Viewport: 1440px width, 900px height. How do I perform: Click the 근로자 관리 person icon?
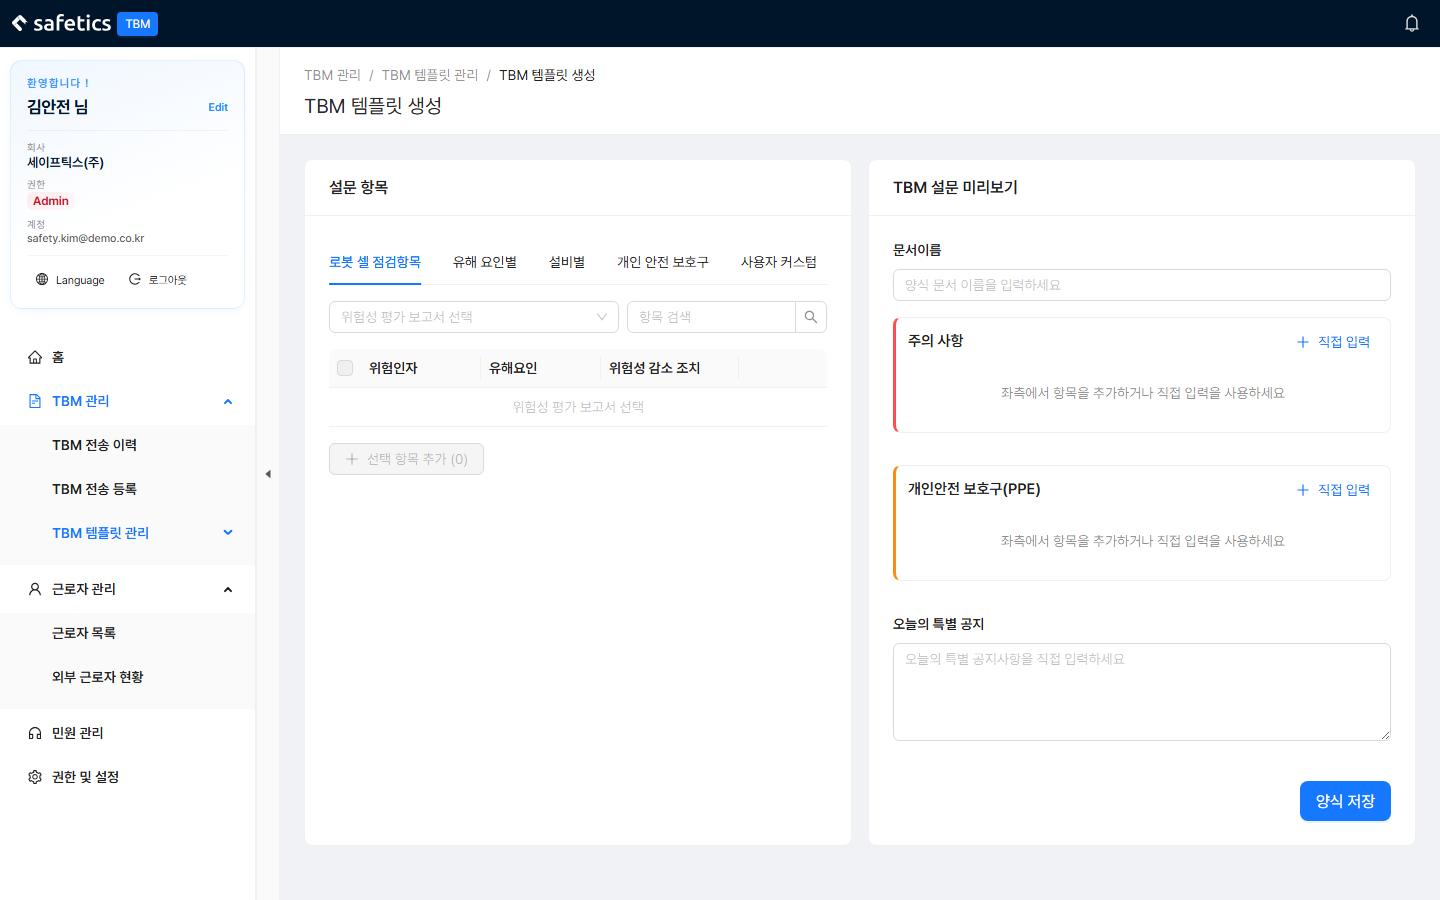click(35, 589)
